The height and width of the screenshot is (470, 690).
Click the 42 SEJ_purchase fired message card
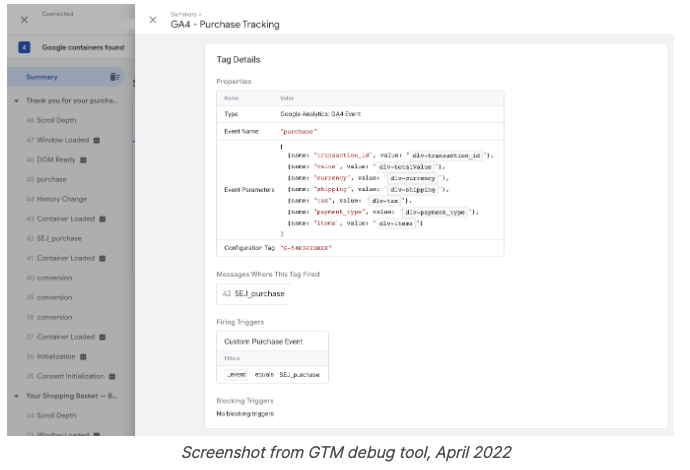click(253, 294)
